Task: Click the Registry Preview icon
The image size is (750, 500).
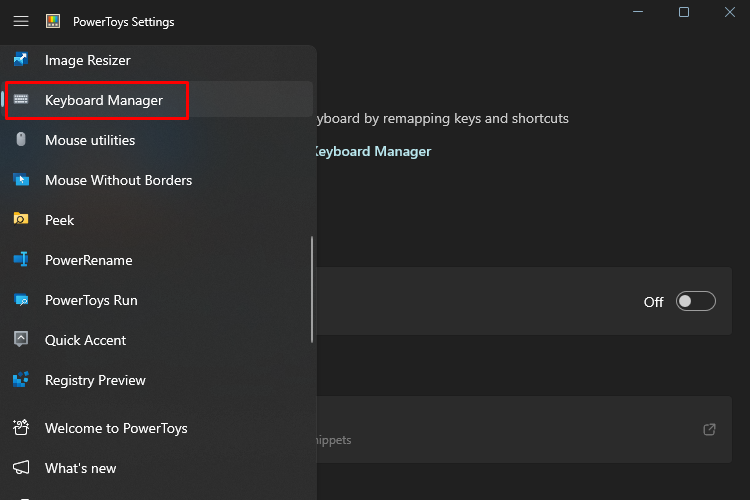Action: click(x=21, y=379)
